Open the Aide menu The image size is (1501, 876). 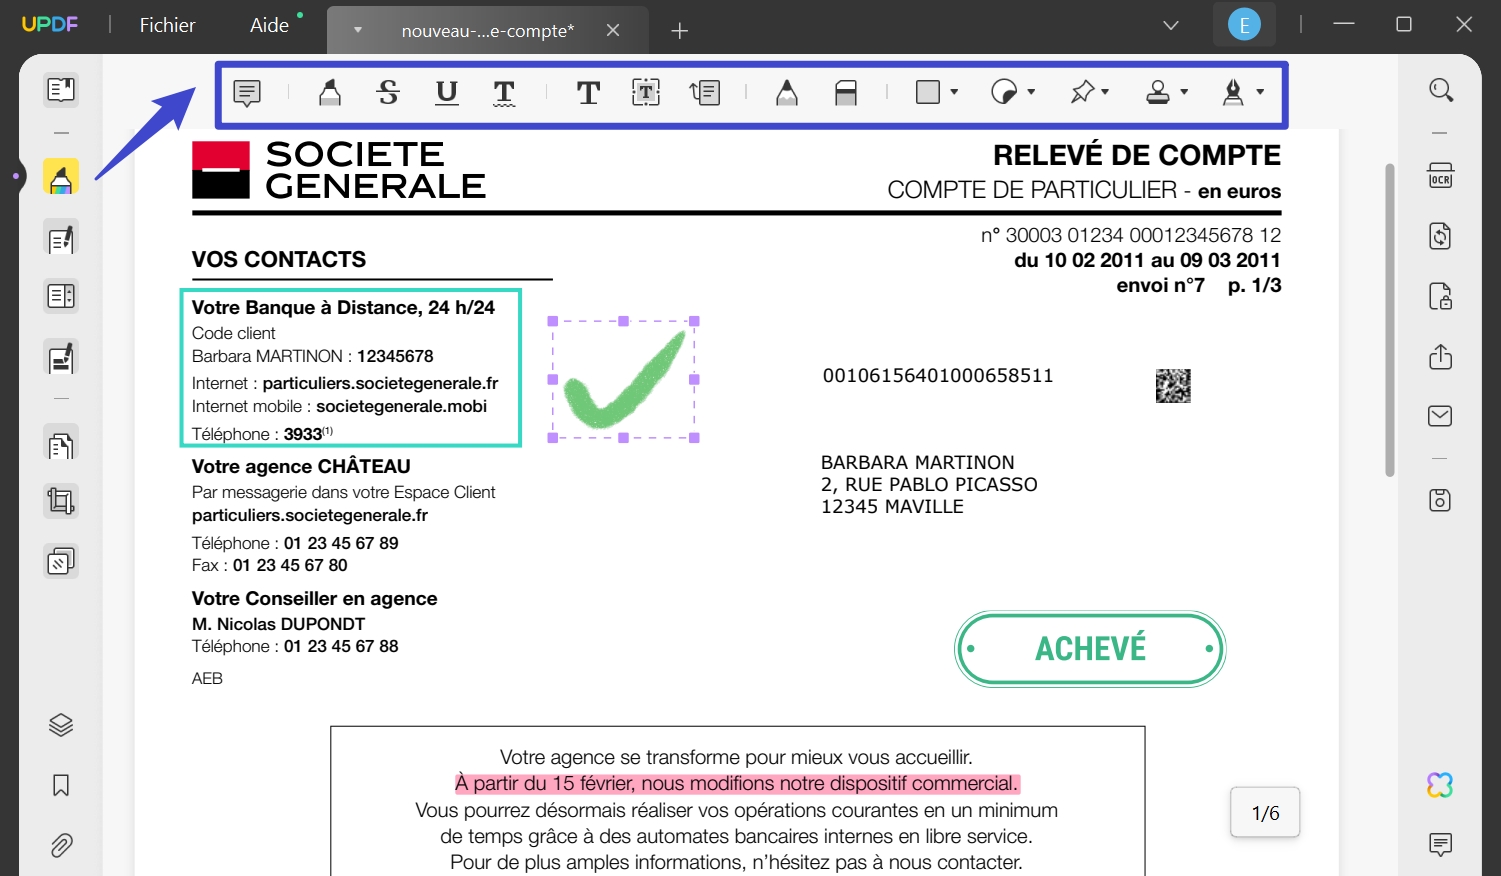pyautogui.click(x=266, y=25)
